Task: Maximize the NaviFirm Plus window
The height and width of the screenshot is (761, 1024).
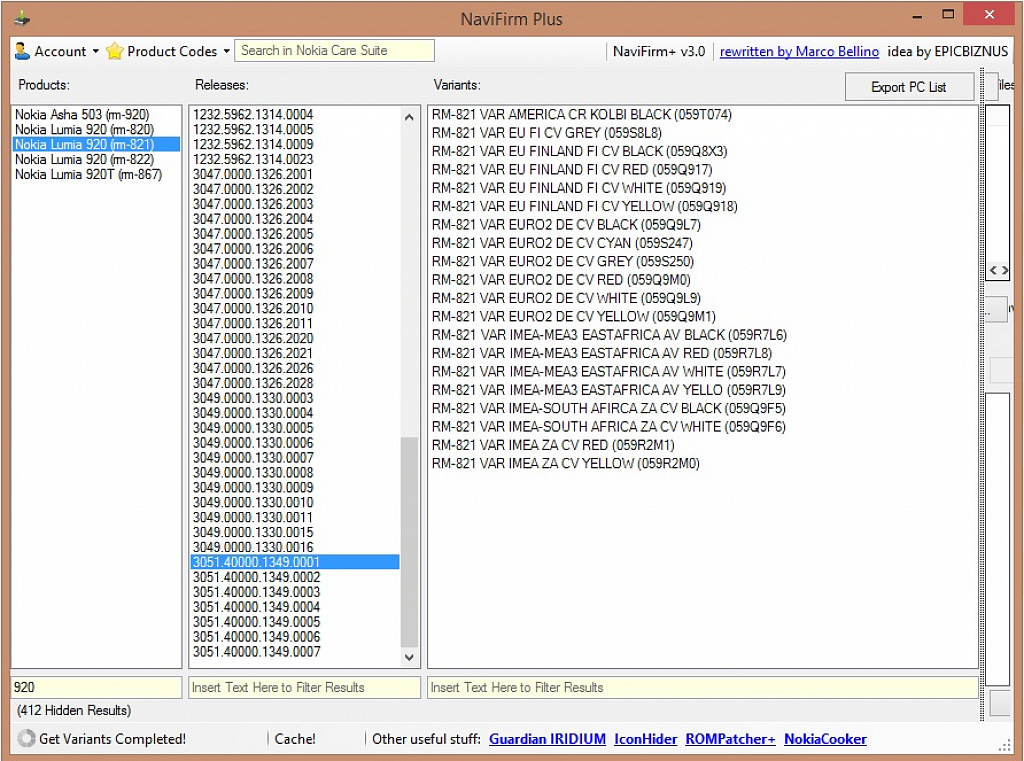Action: pyautogui.click(x=948, y=14)
